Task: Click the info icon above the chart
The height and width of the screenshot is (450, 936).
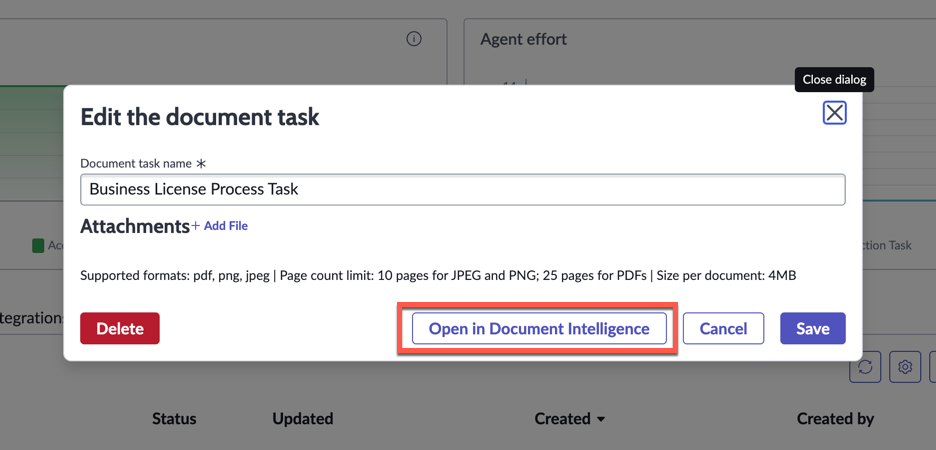Action: click(414, 39)
